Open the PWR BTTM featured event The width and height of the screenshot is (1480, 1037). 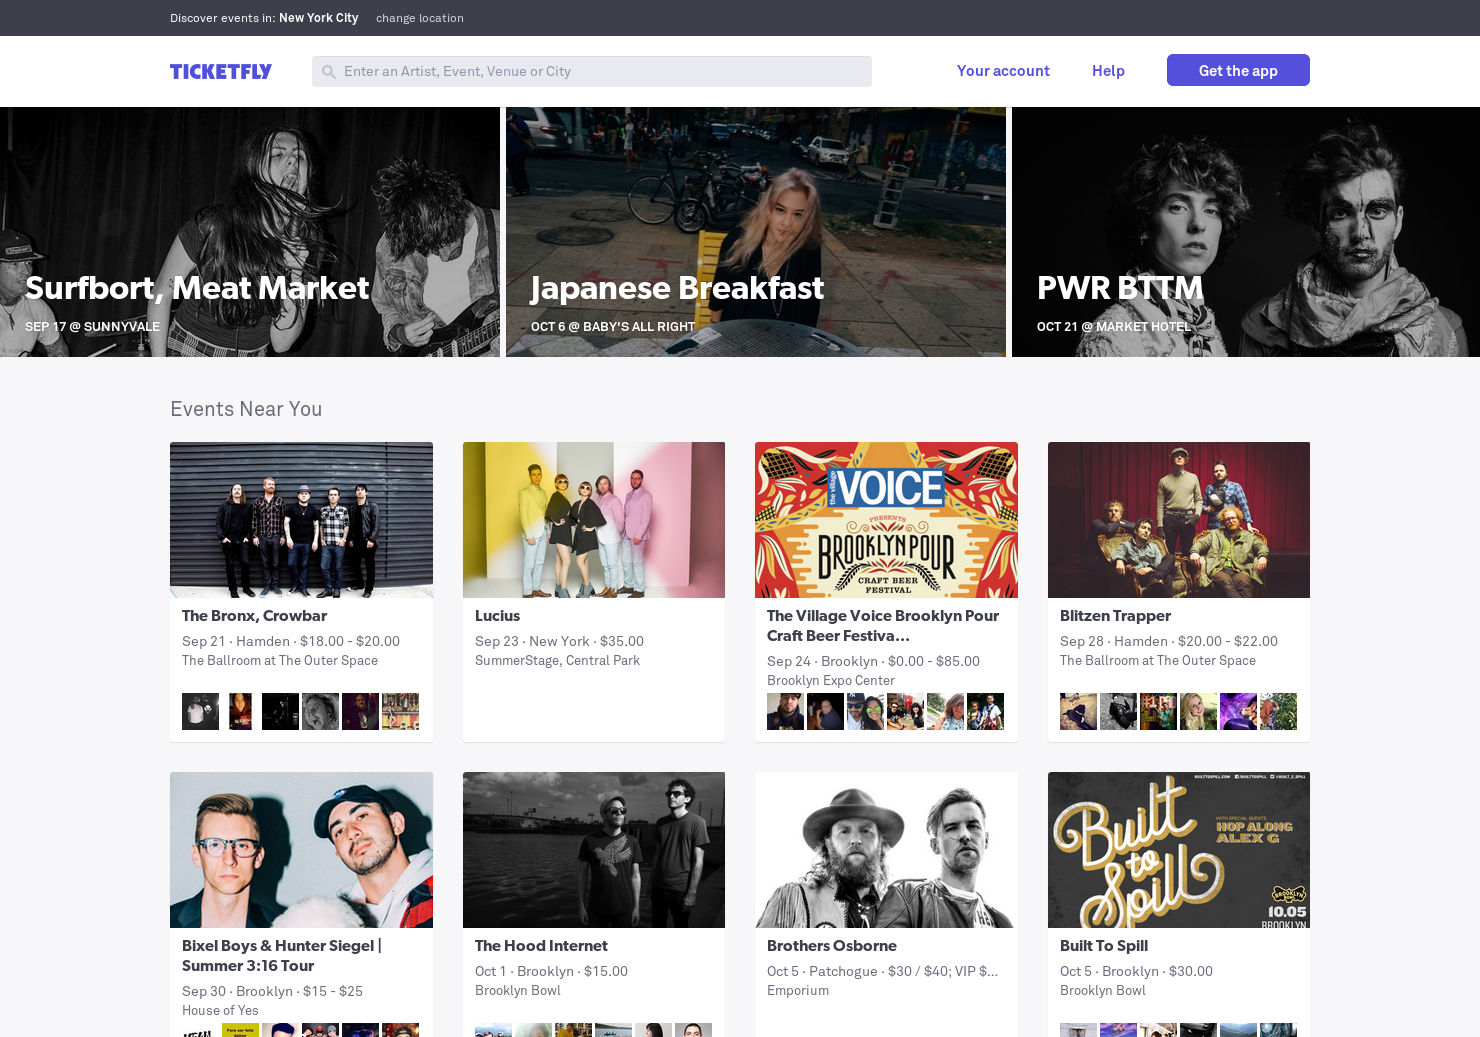(1246, 231)
